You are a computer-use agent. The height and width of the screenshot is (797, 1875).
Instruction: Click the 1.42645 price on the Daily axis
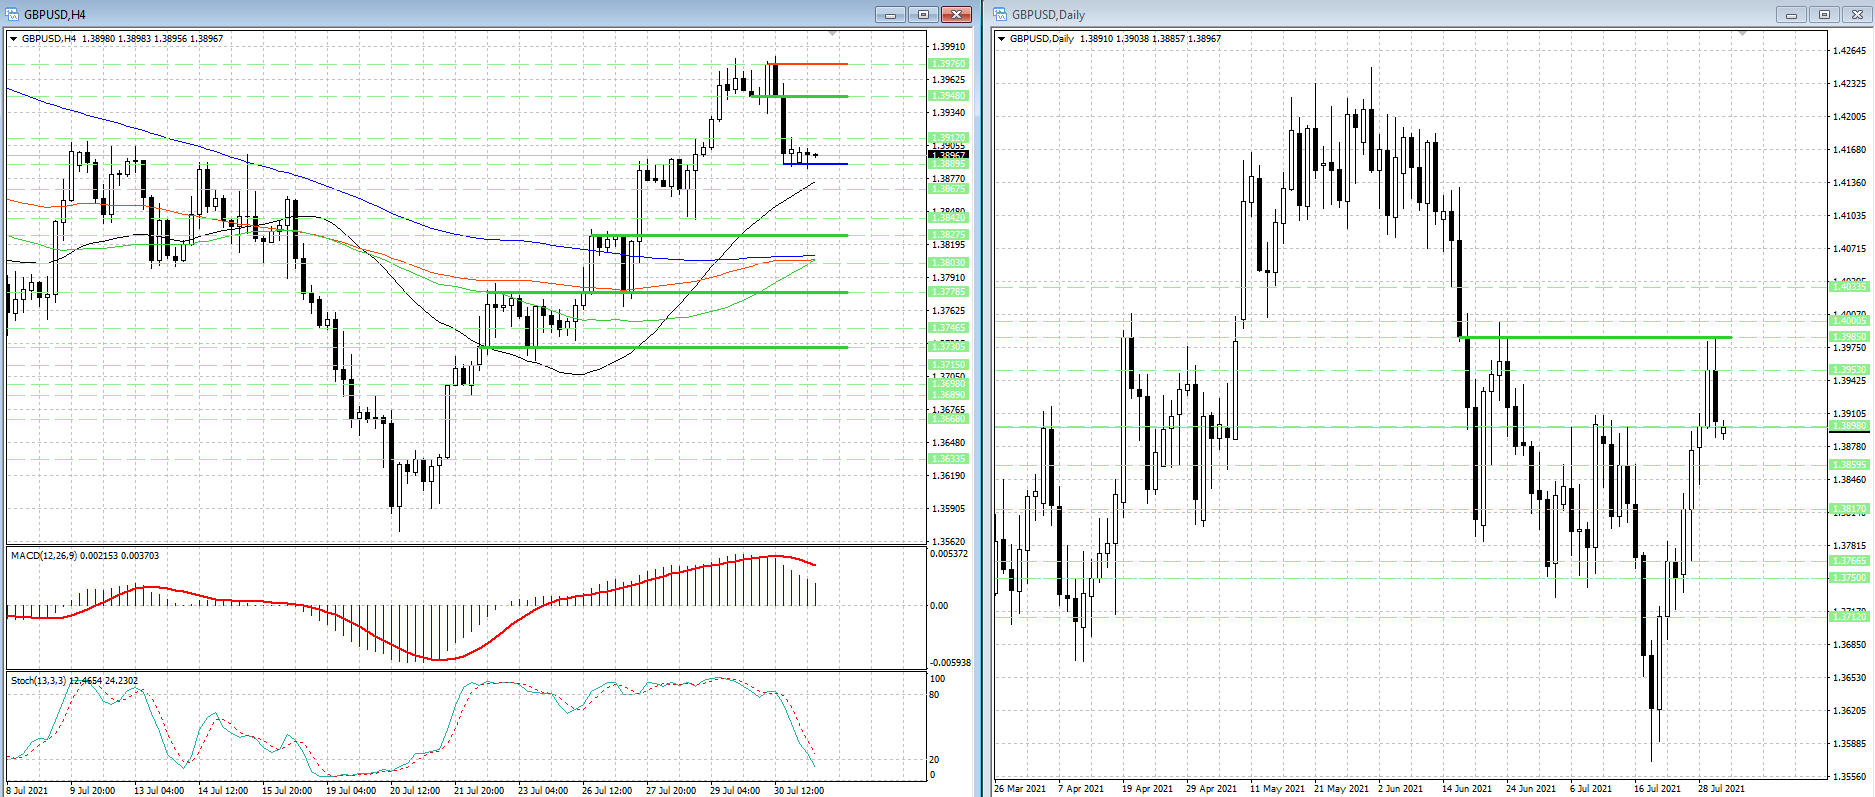[x=1849, y=51]
